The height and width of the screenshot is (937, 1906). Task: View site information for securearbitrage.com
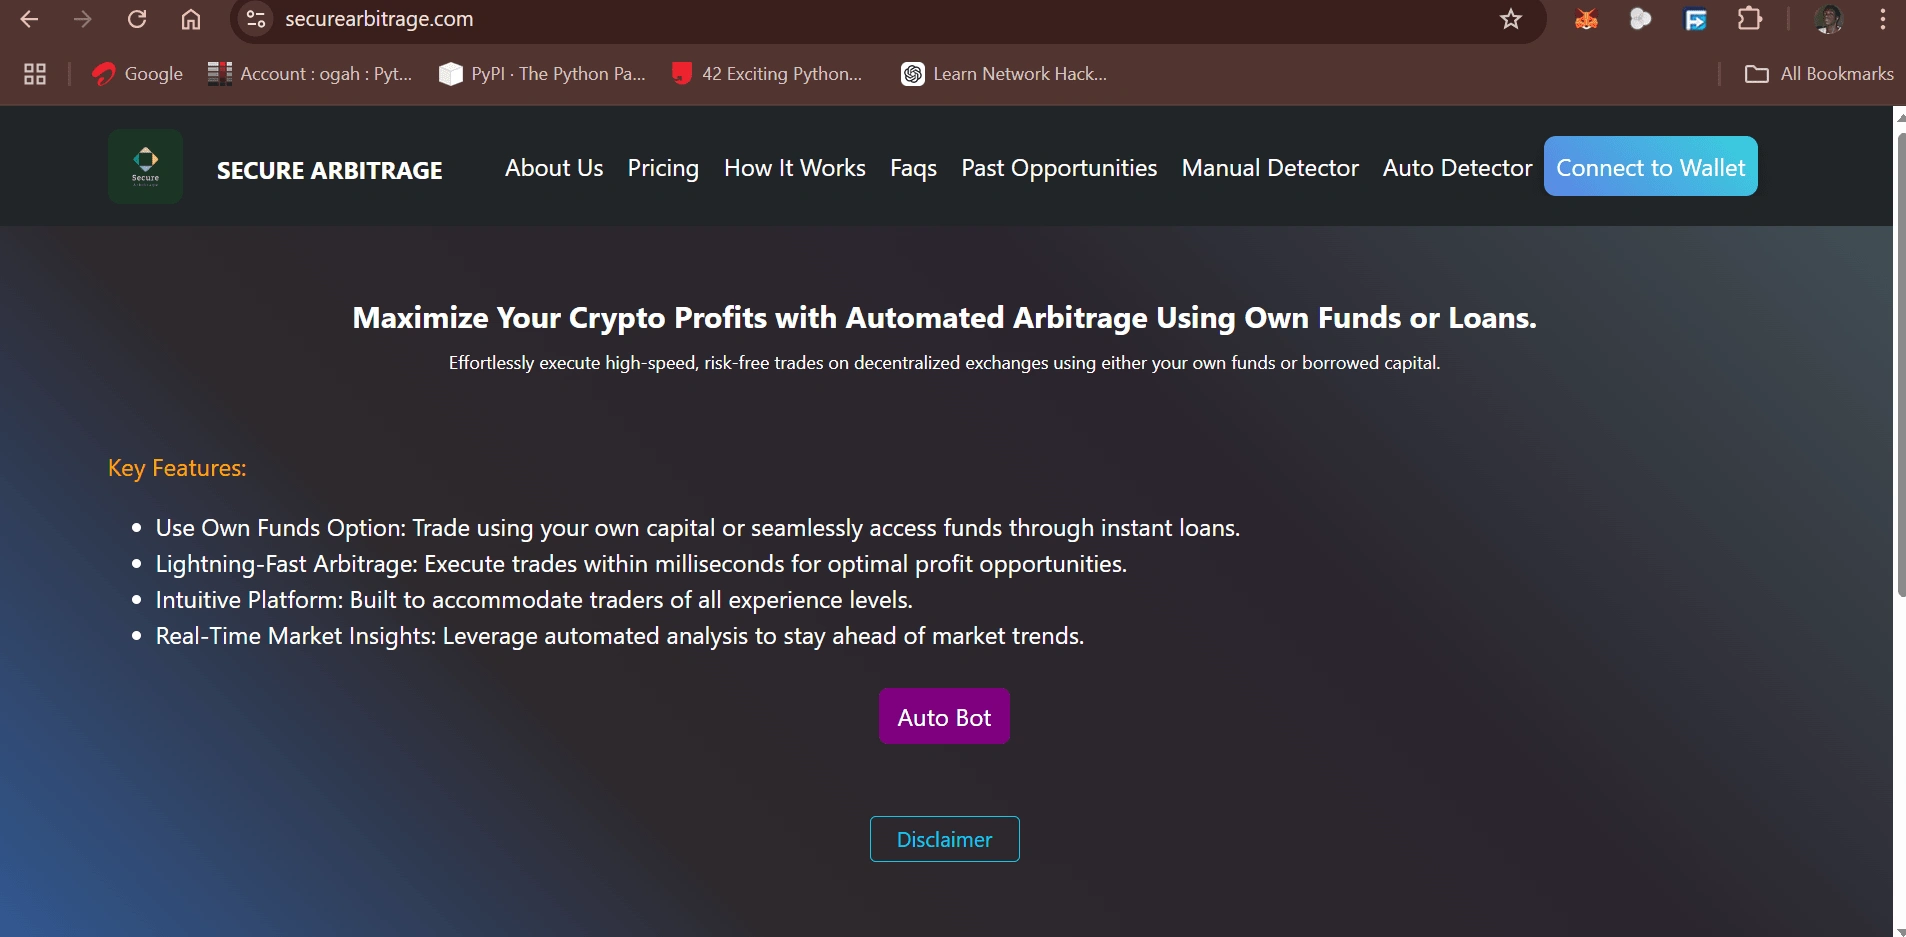[256, 19]
